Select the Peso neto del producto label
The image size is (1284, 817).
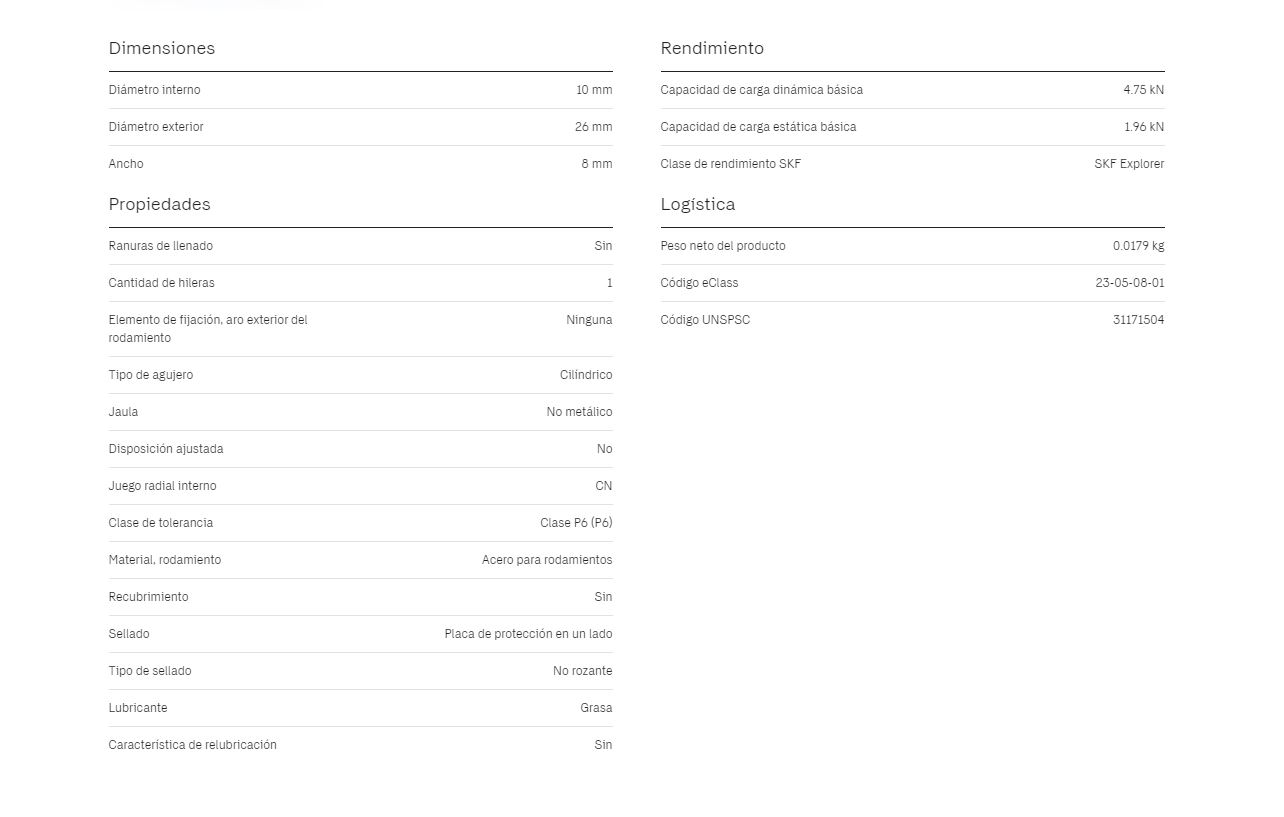coord(723,246)
